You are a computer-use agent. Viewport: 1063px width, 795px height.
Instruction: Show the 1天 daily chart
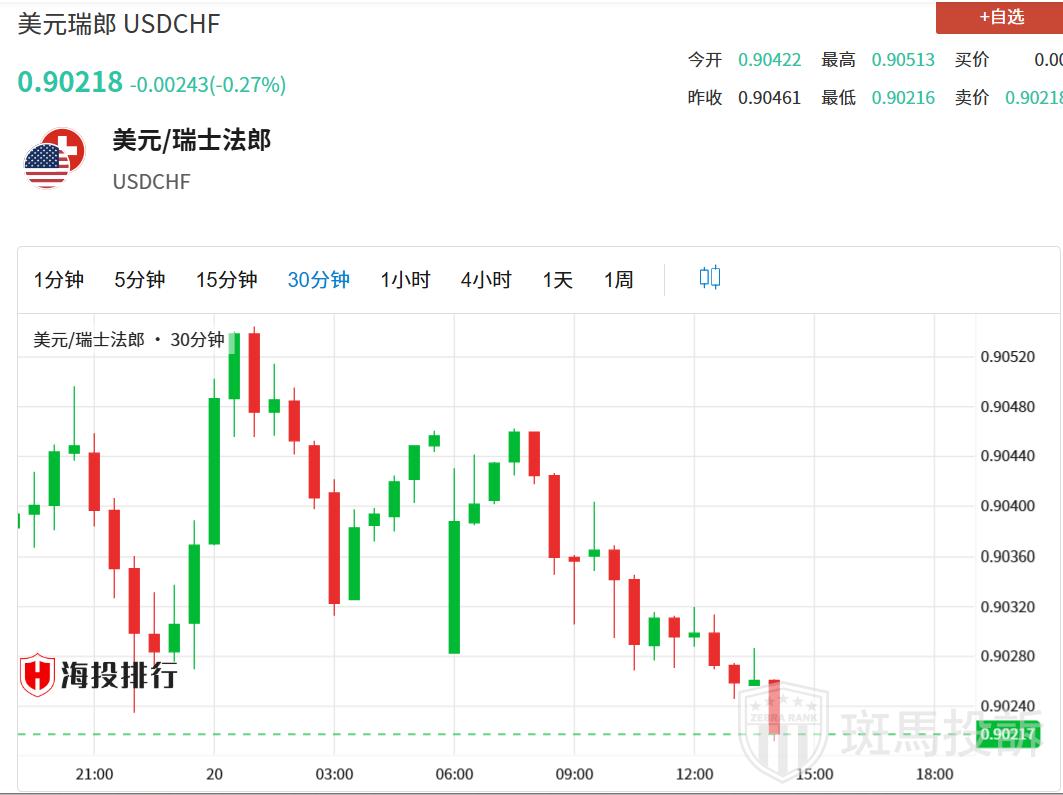coord(558,280)
